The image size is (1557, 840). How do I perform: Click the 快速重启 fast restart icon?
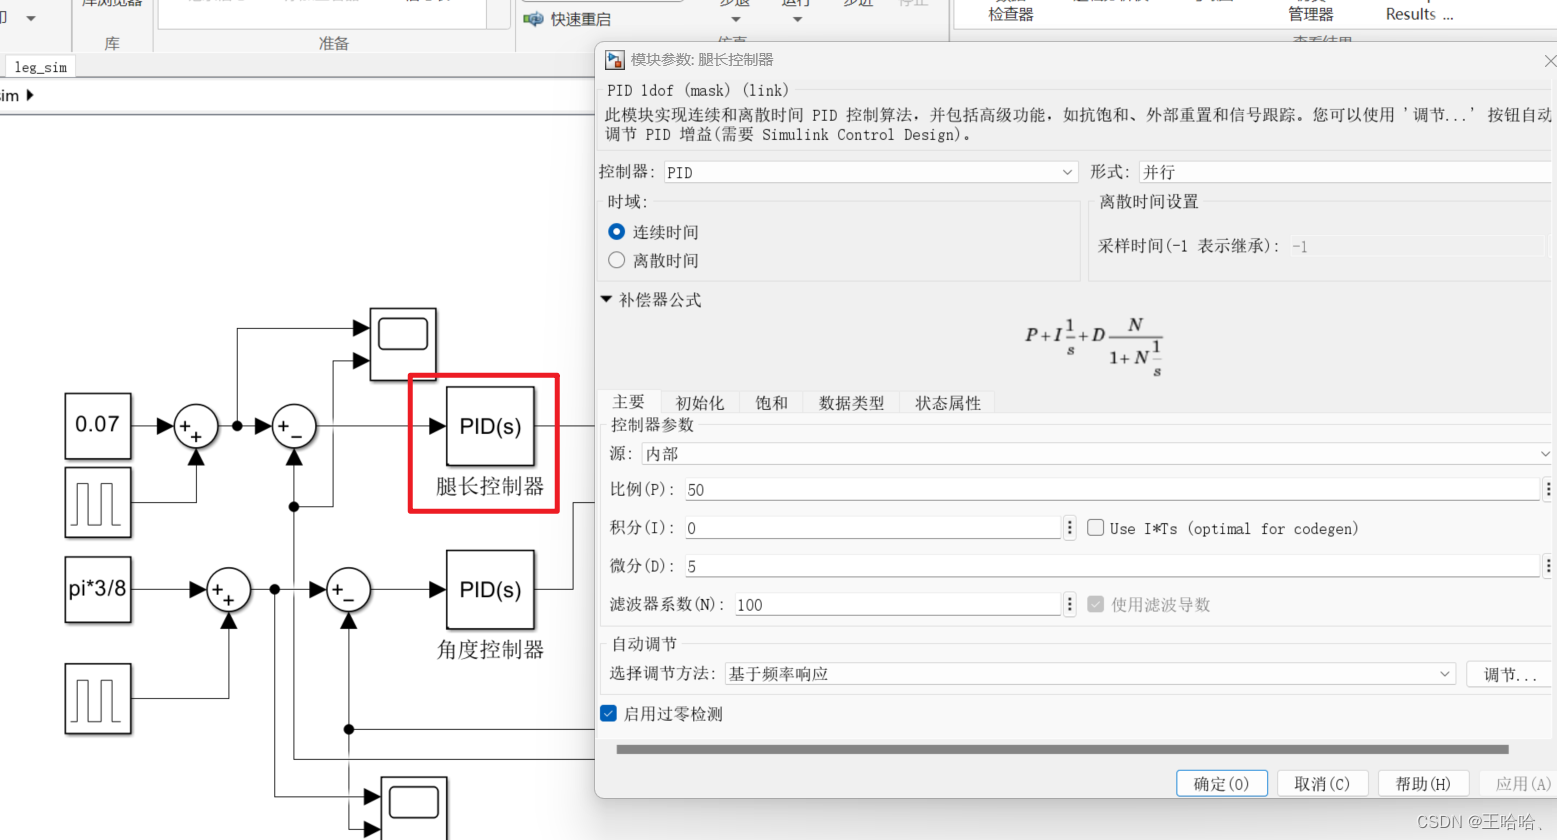click(533, 19)
